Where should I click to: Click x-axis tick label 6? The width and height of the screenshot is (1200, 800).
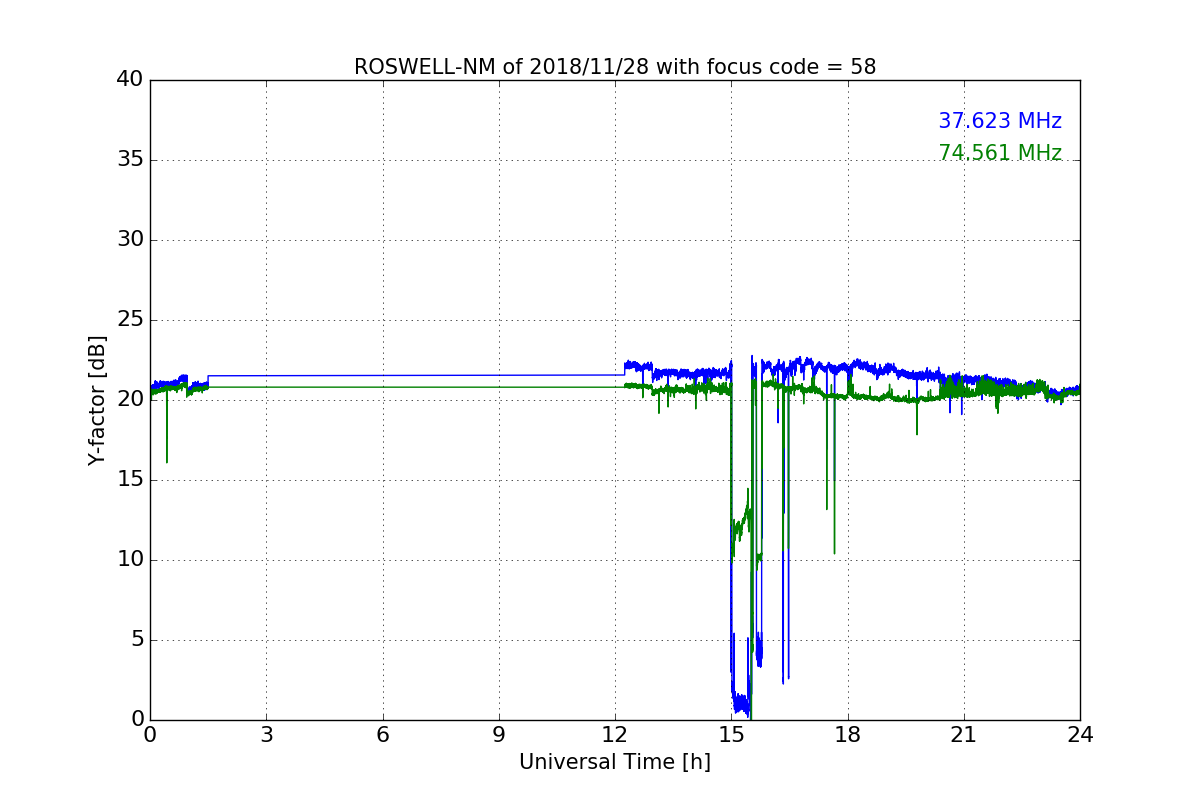pyautogui.click(x=383, y=735)
